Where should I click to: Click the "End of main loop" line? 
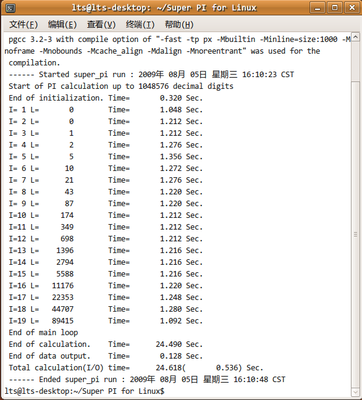(x=43, y=332)
